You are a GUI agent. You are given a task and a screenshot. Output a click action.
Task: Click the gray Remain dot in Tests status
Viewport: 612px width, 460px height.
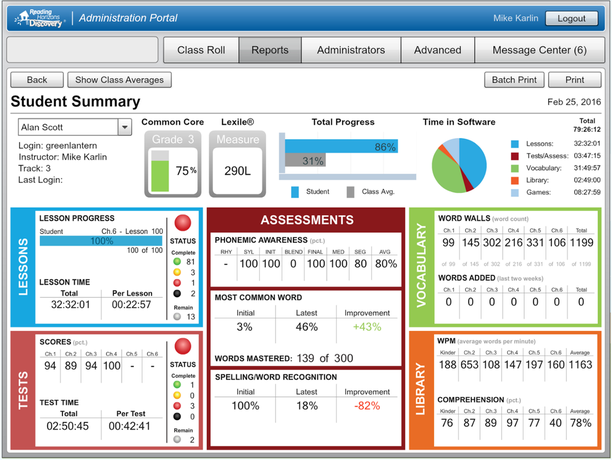click(x=176, y=437)
